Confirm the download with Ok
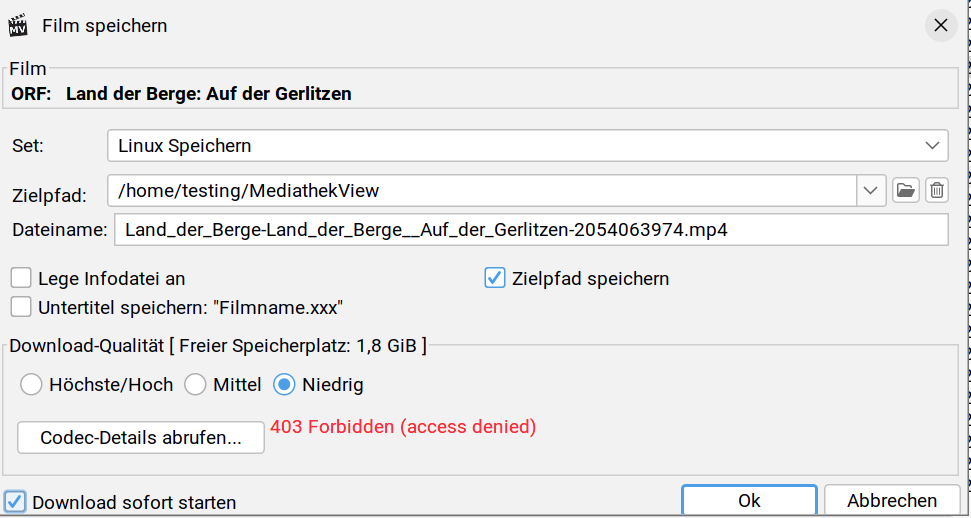The image size is (971, 518). pyautogui.click(x=749, y=501)
